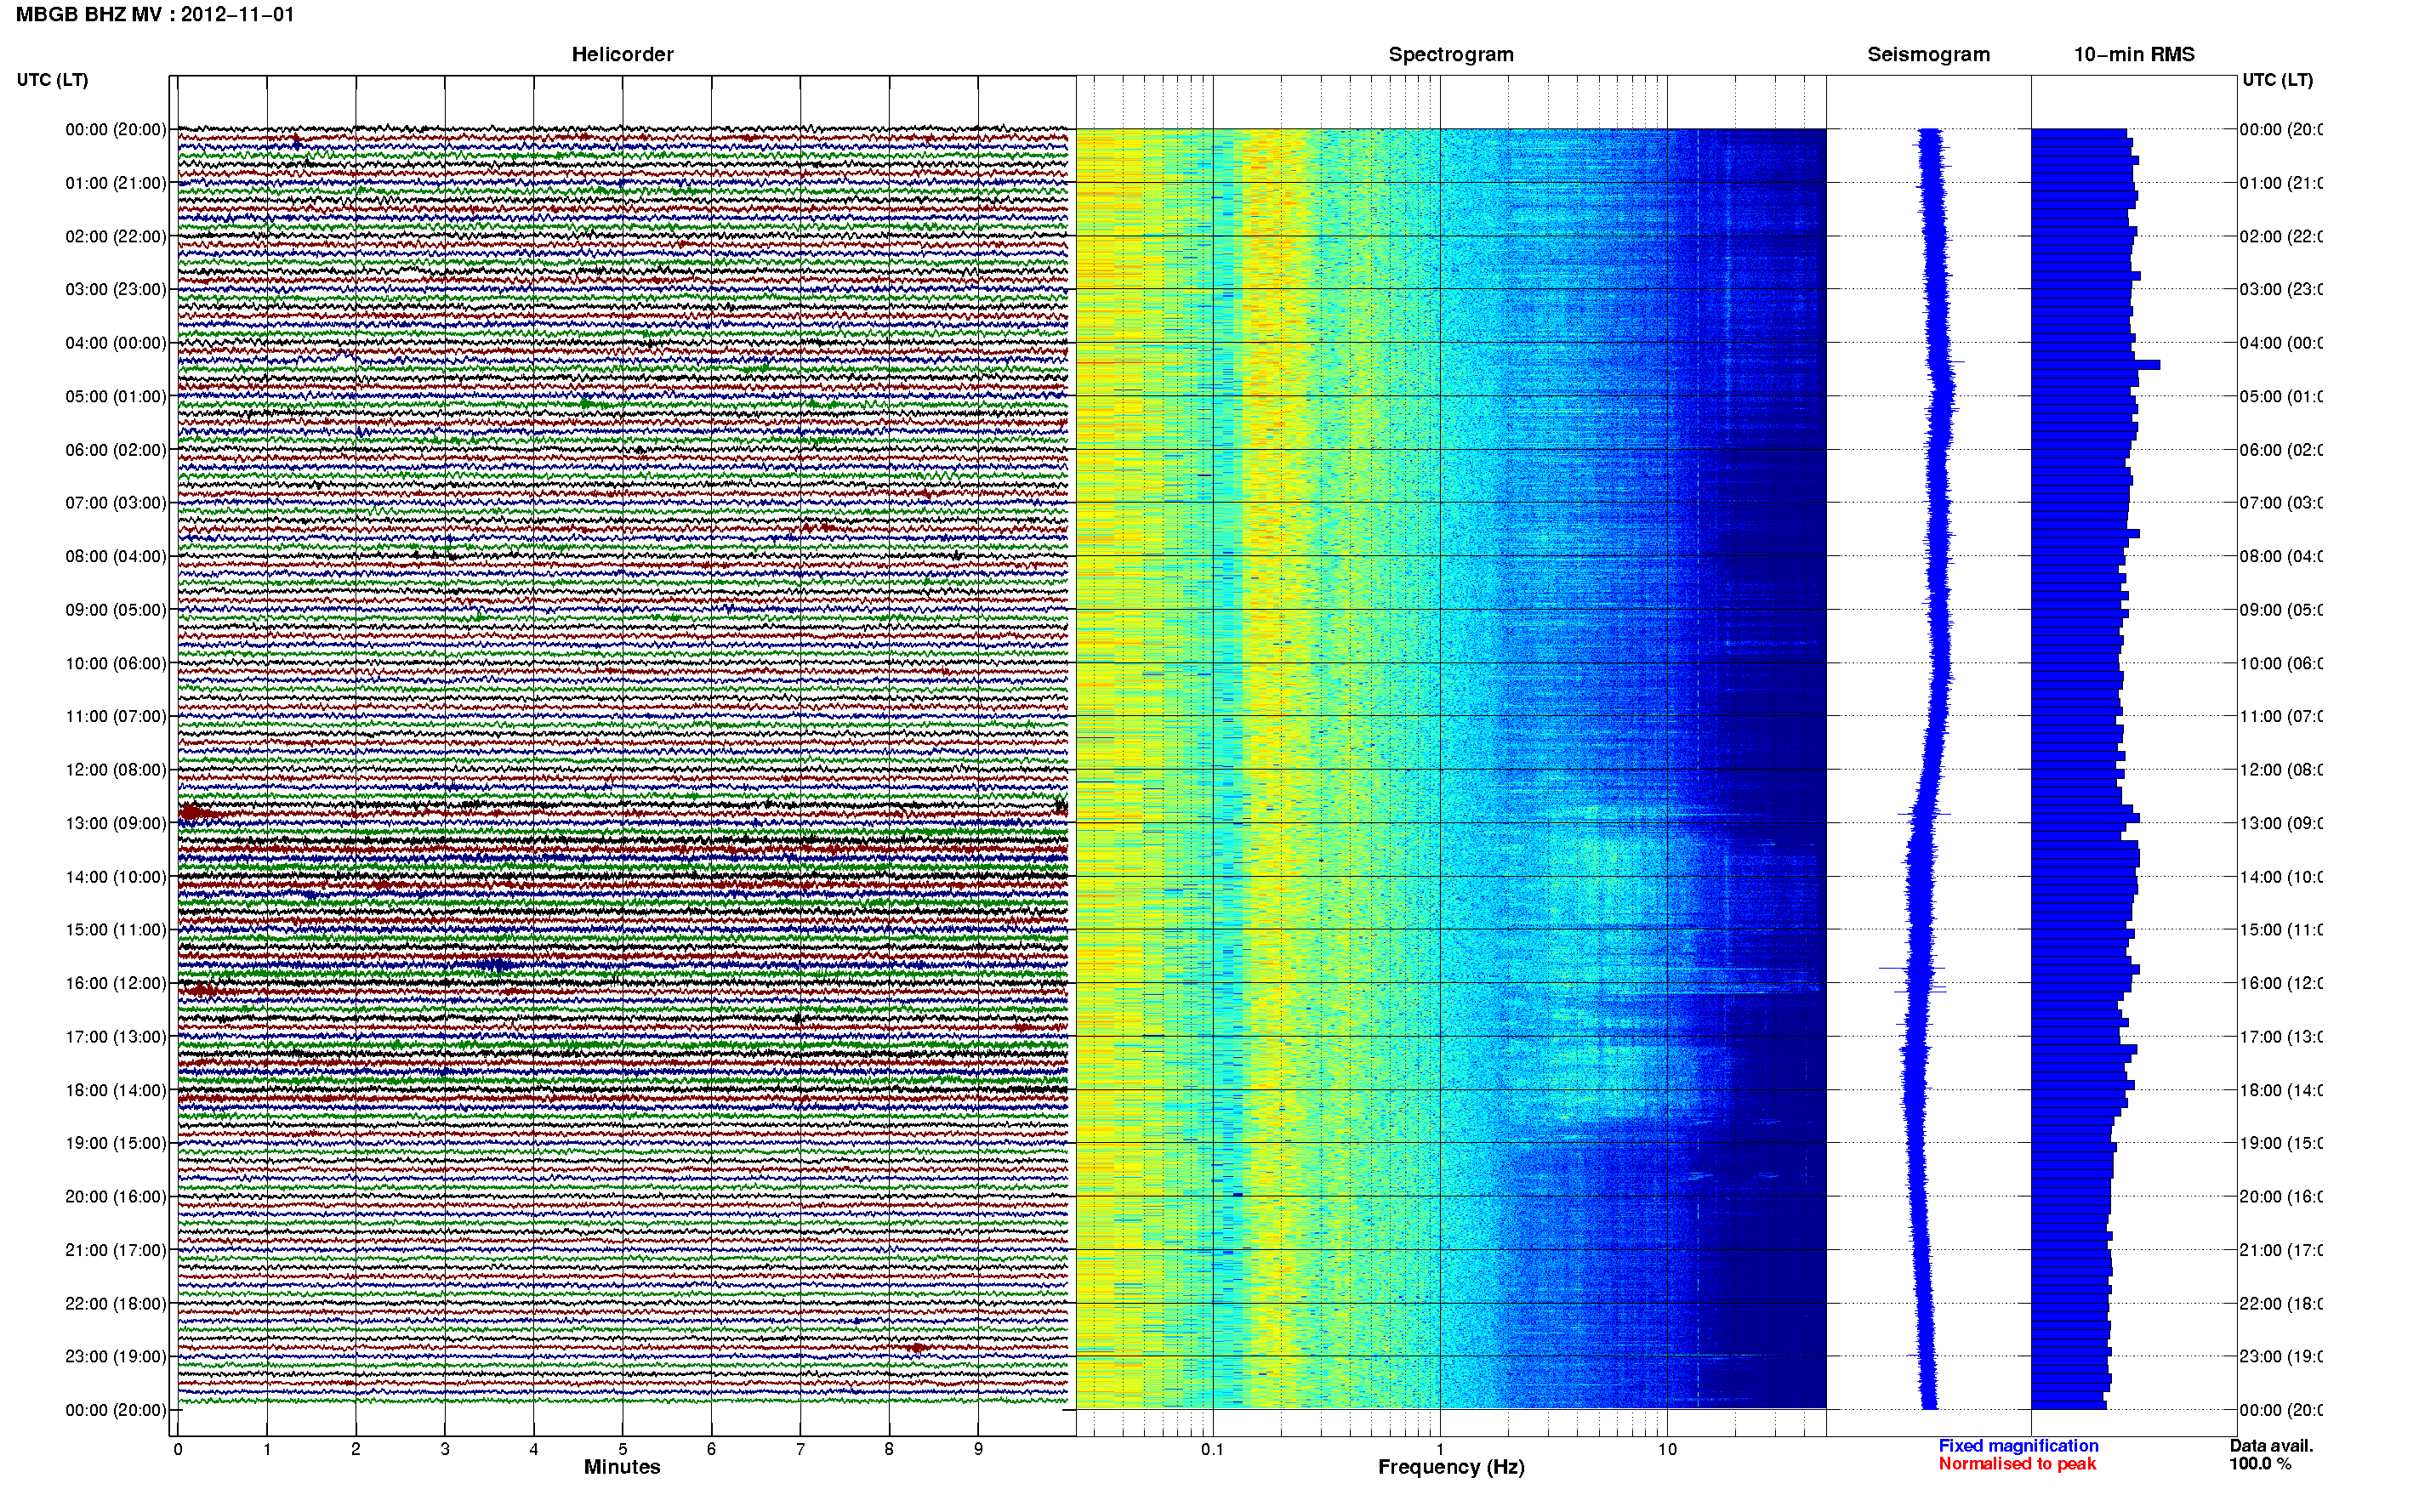Click the left time label '16:00 (12:00)'
Image resolution: width=2419 pixels, height=1512 pixels.
point(116,983)
